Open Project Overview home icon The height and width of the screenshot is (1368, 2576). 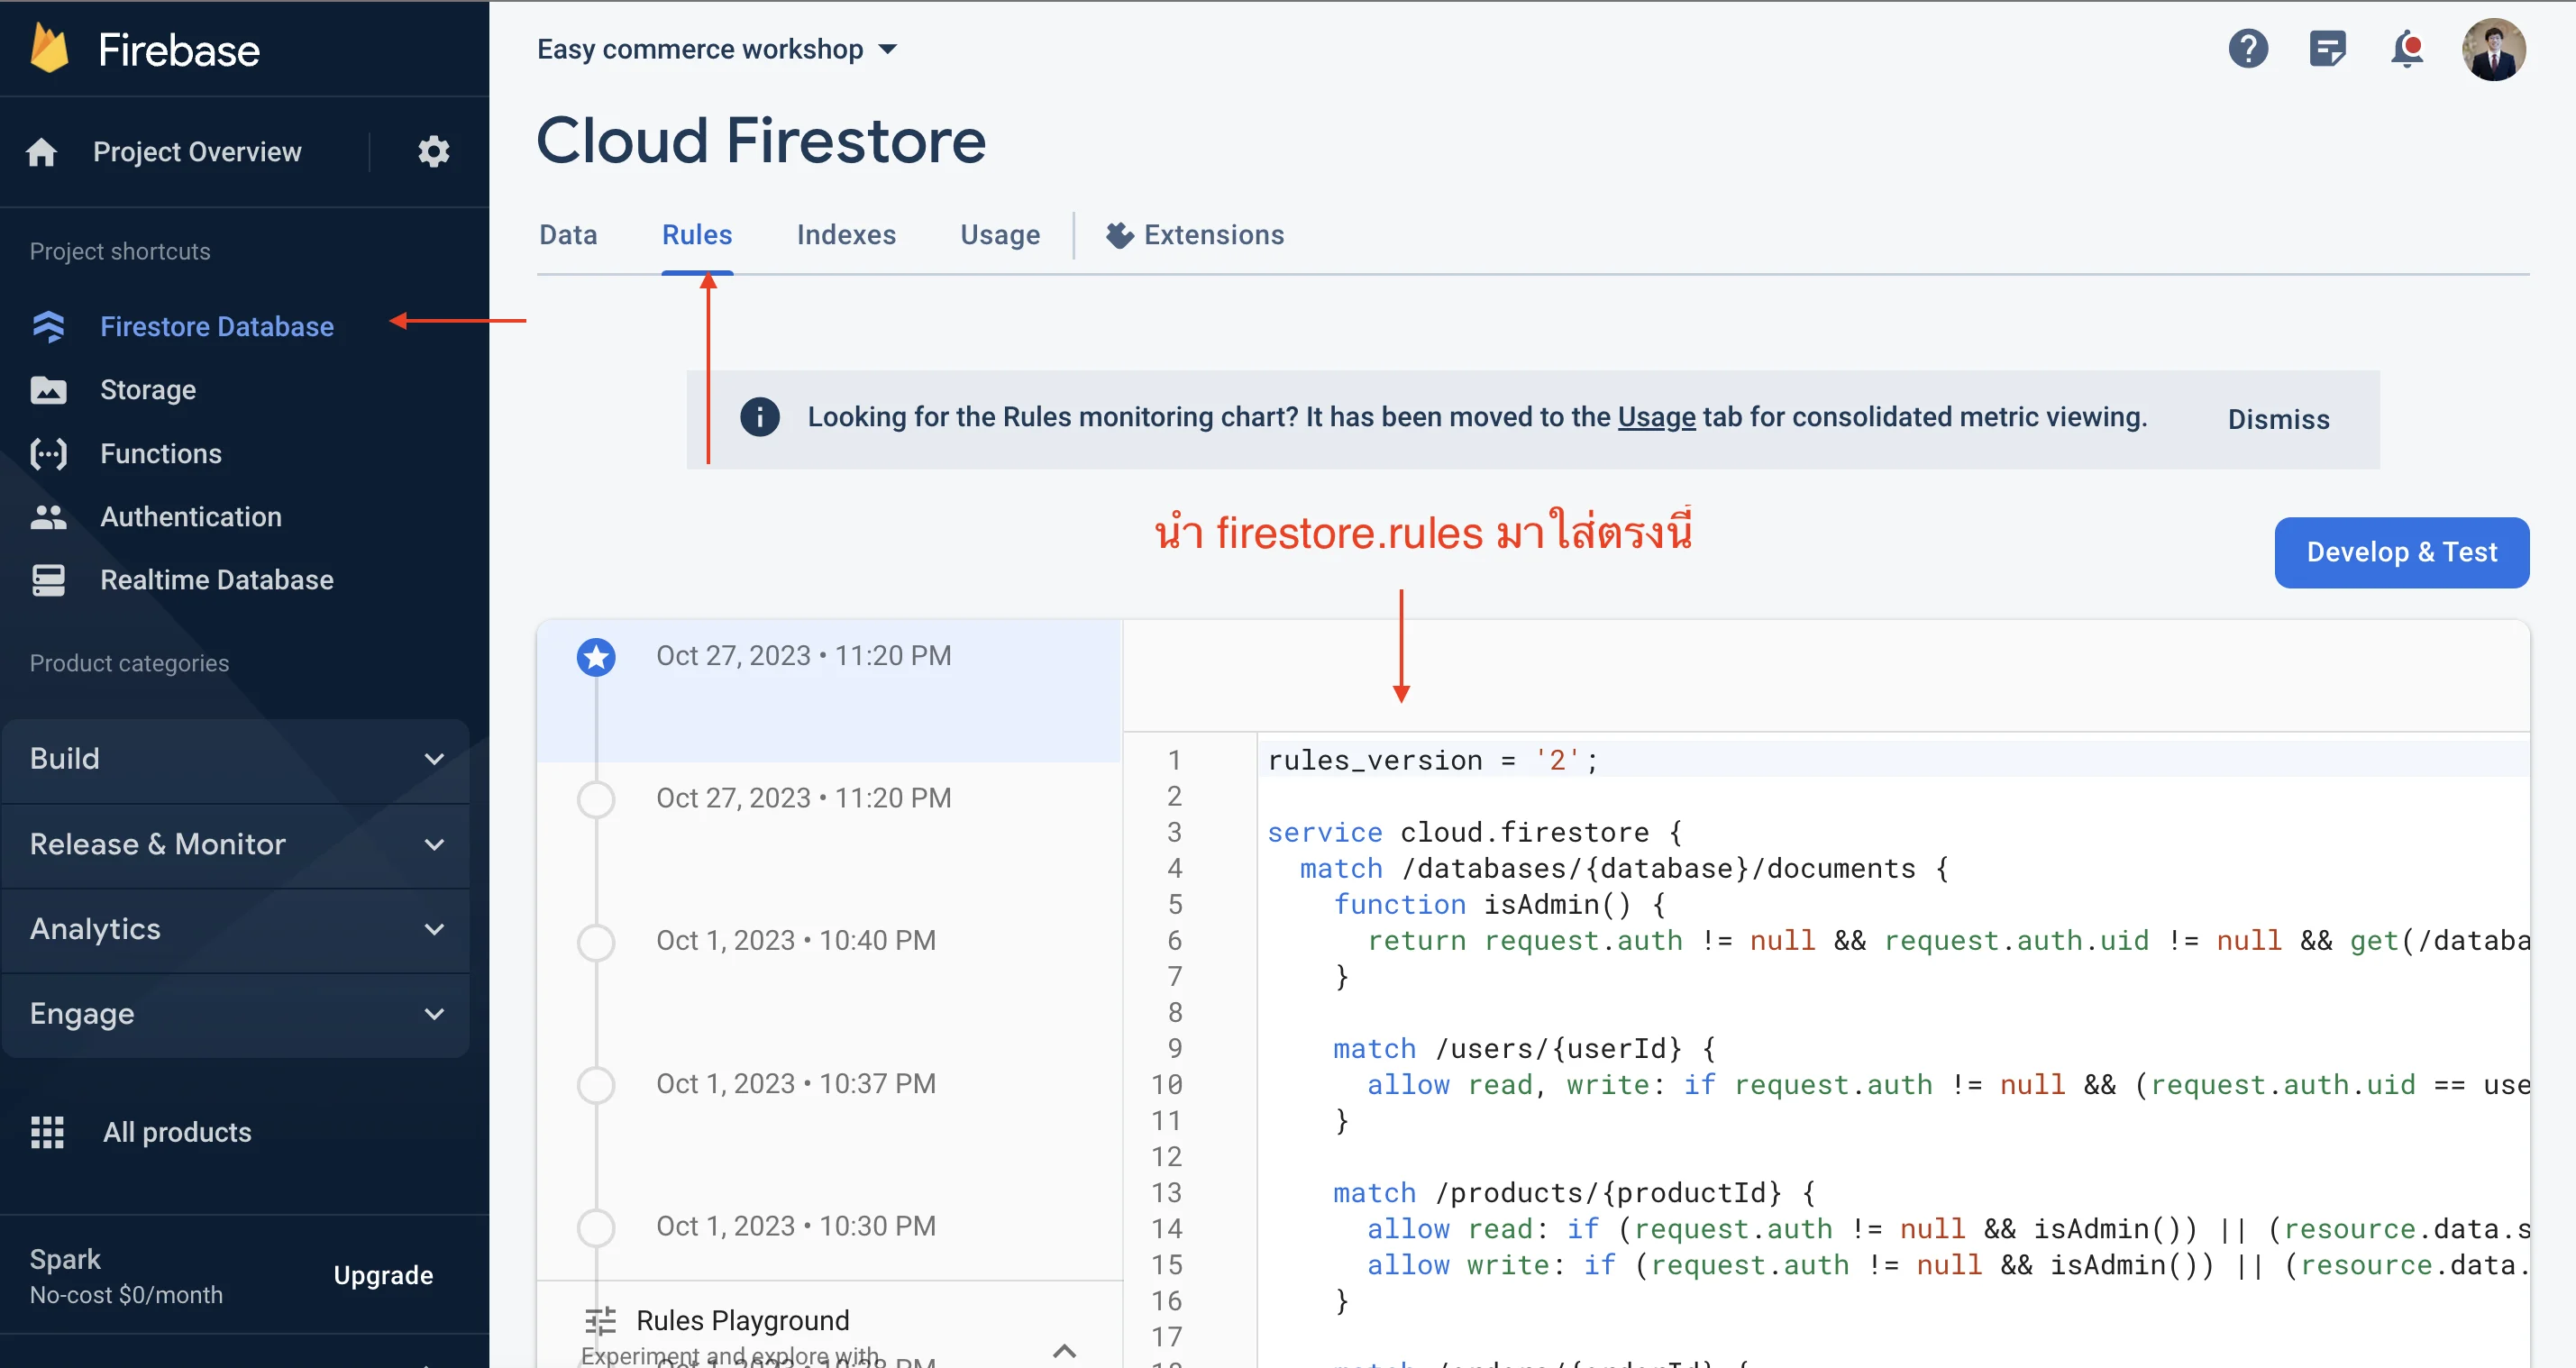[x=42, y=152]
